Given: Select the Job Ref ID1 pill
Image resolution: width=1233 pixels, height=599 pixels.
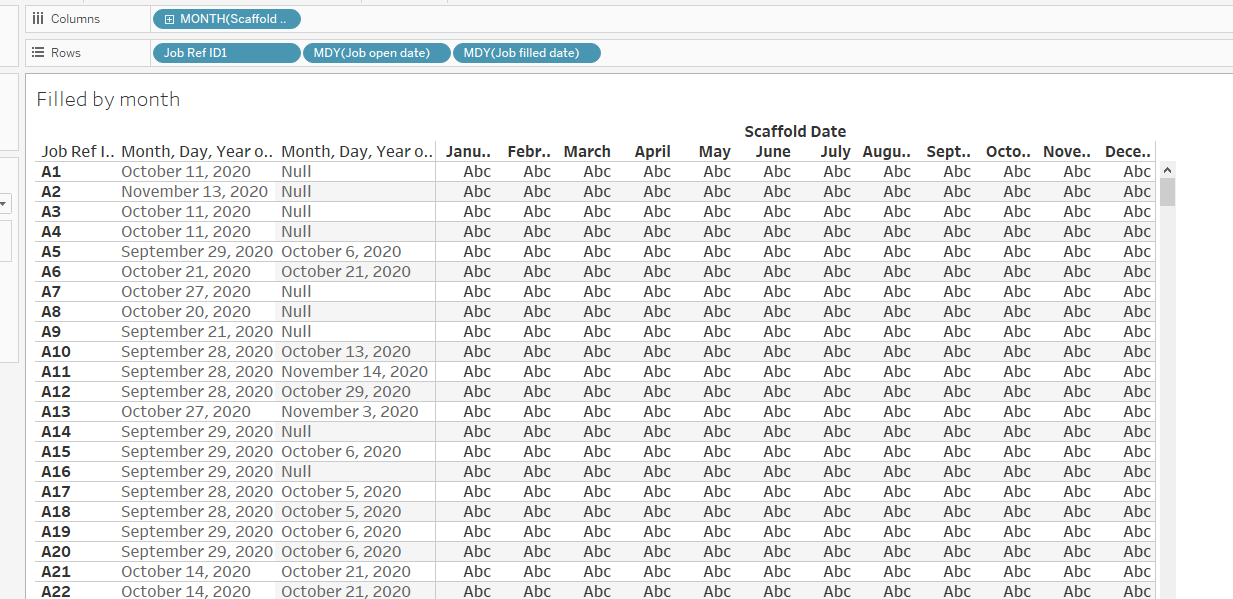Looking at the screenshot, I should (226, 52).
